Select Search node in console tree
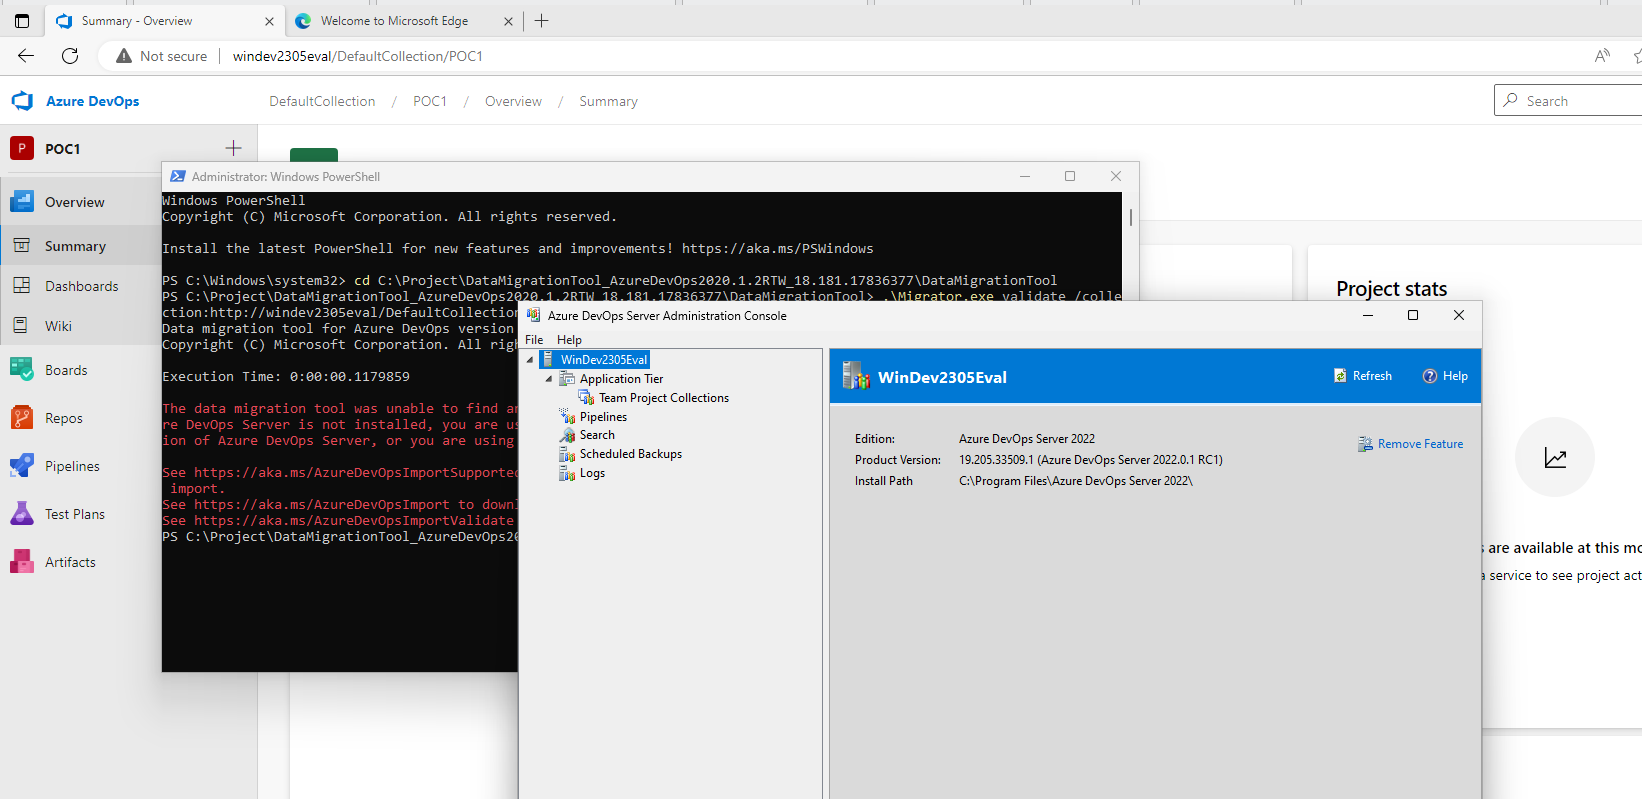 pyautogui.click(x=597, y=435)
